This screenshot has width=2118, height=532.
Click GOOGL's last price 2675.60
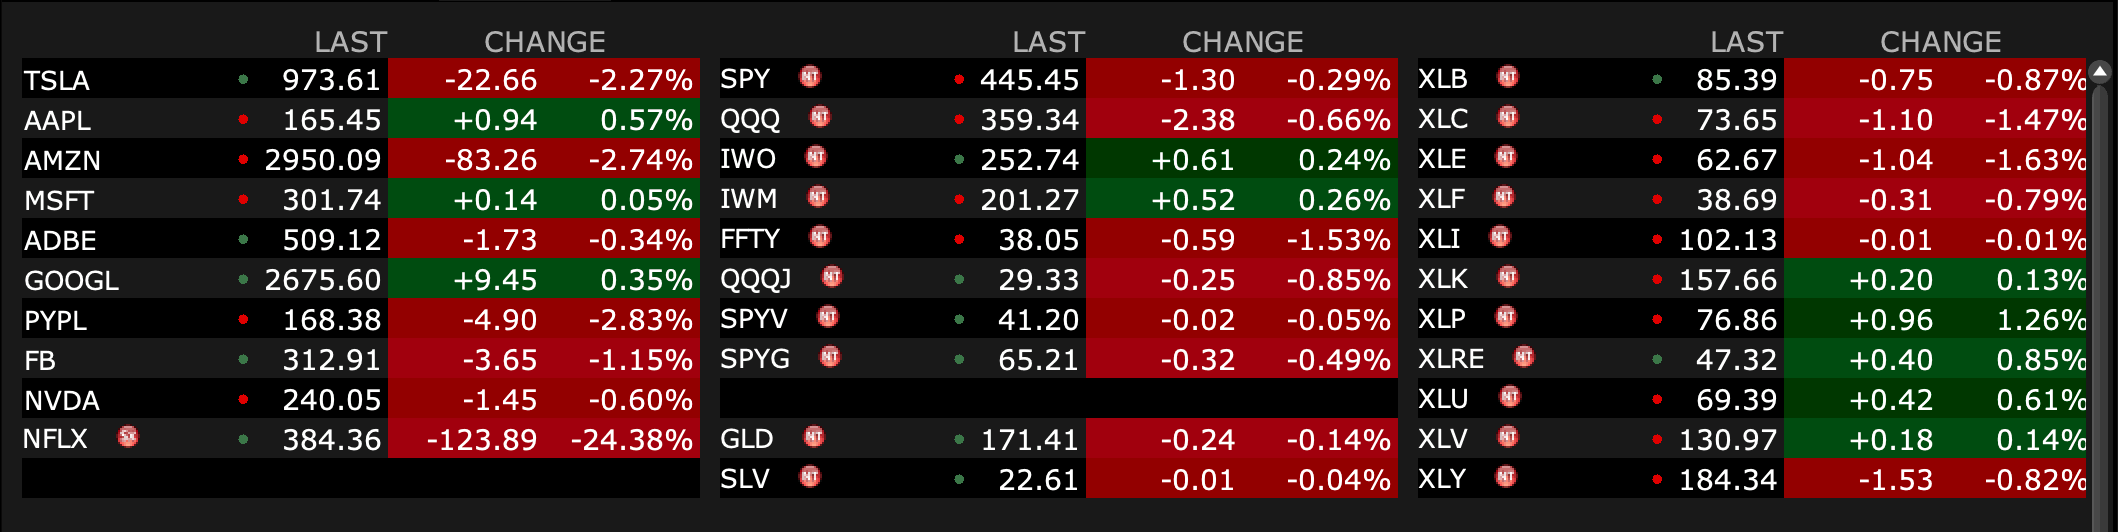322,280
